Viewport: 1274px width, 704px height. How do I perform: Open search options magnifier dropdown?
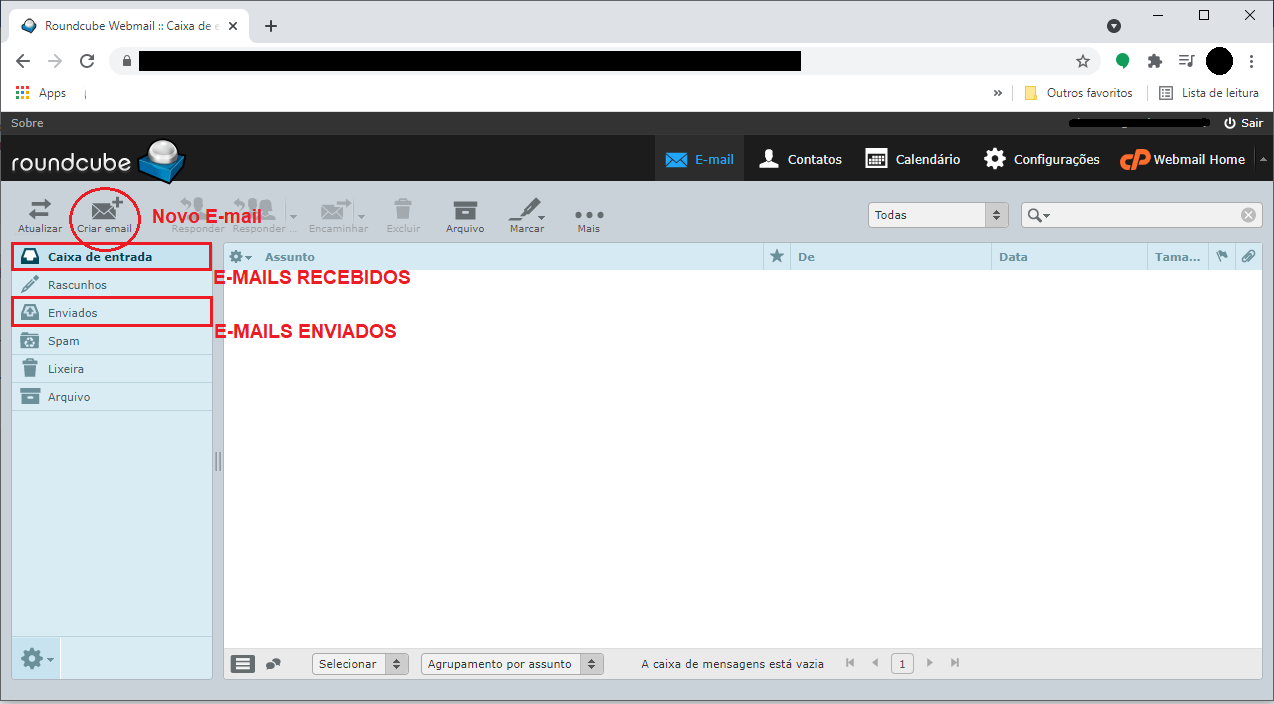pyautogui.click(x=1039, y=215)
